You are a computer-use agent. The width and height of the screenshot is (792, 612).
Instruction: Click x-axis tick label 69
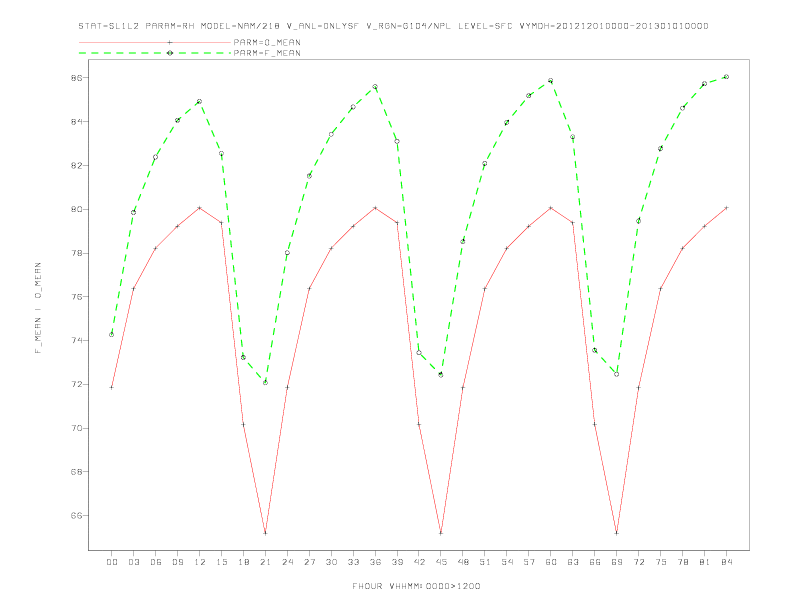[617, 562]
